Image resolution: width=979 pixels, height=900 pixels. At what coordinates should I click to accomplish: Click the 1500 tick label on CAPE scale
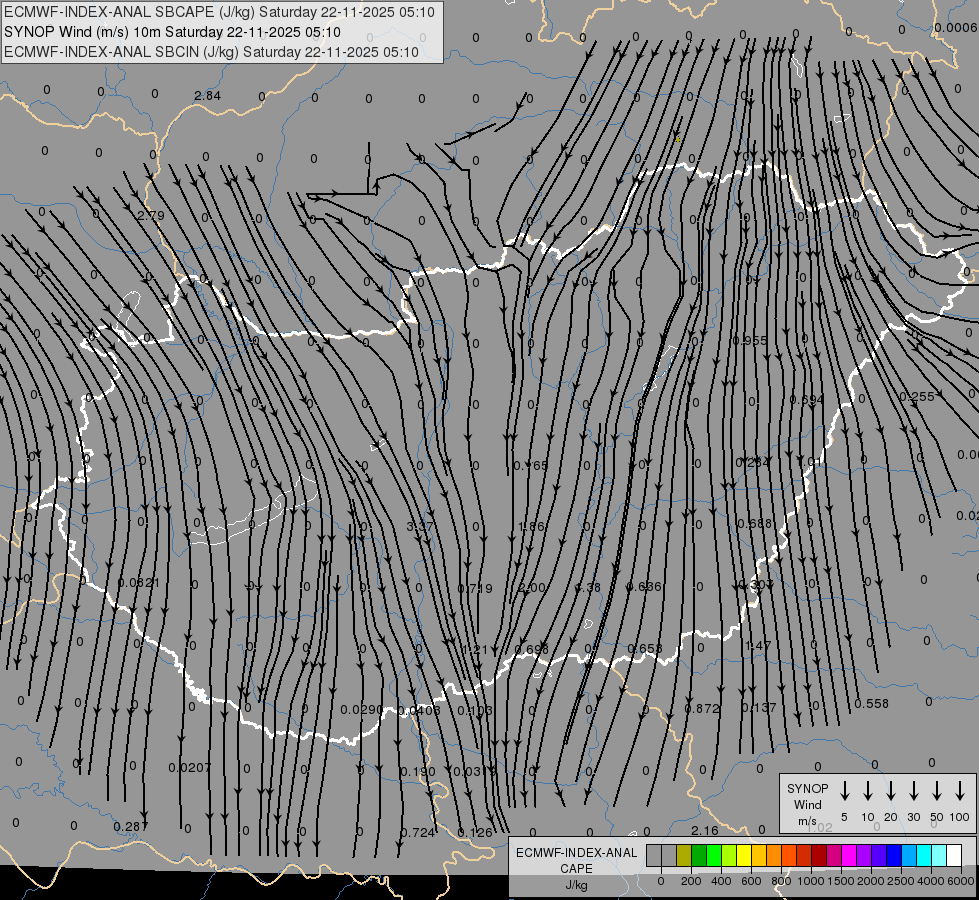click(x=840, y=881)
